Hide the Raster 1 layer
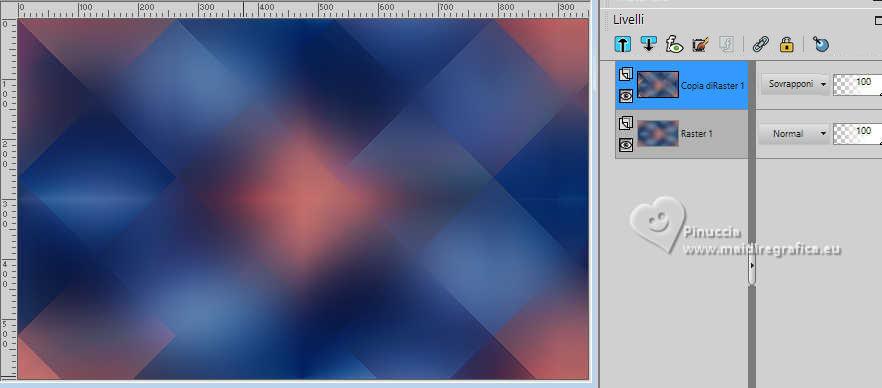The height and width of the screenshot is (388, 882). [x=626, y=145]
